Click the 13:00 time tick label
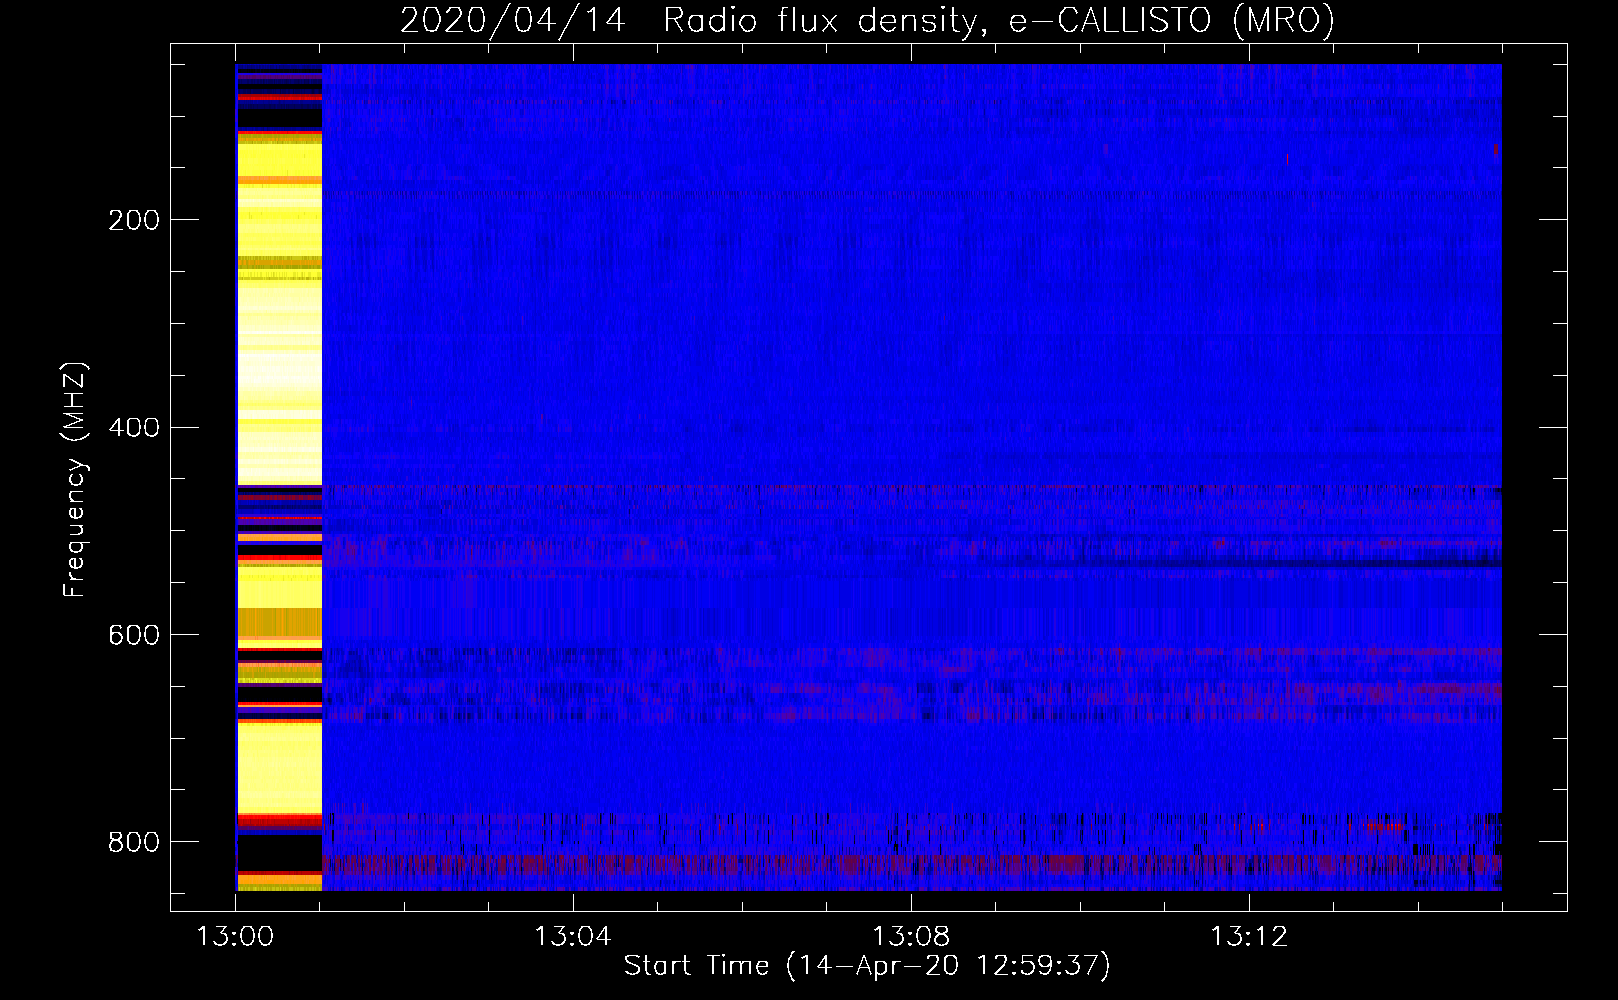The image size is (1618, 1000). pos(235,937)
